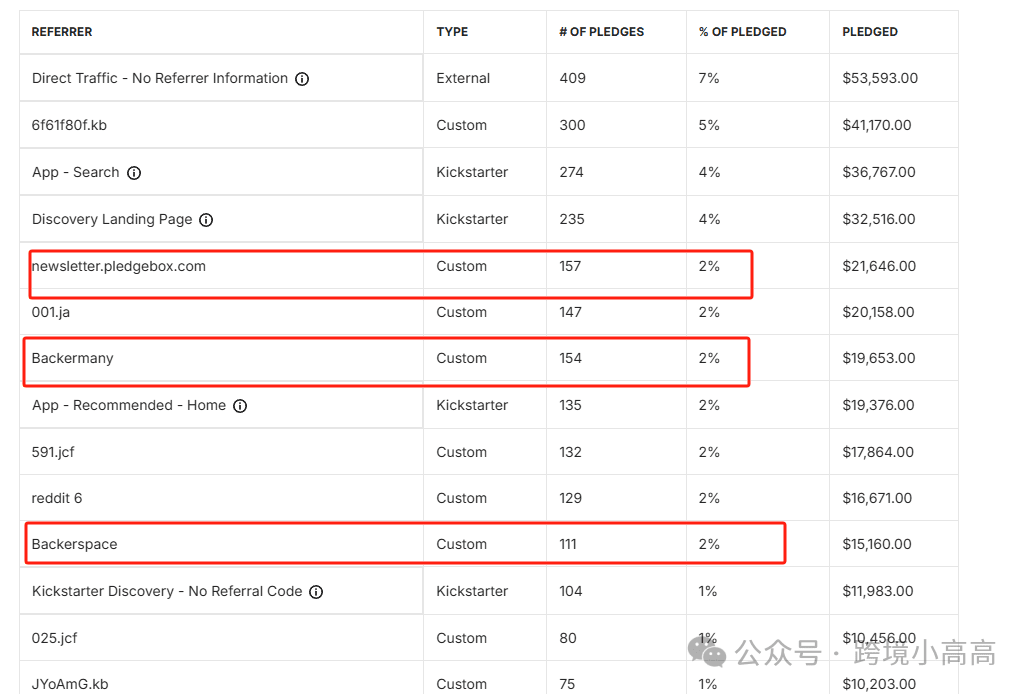Click the 591.jcf referrer entry

point(53,452)
